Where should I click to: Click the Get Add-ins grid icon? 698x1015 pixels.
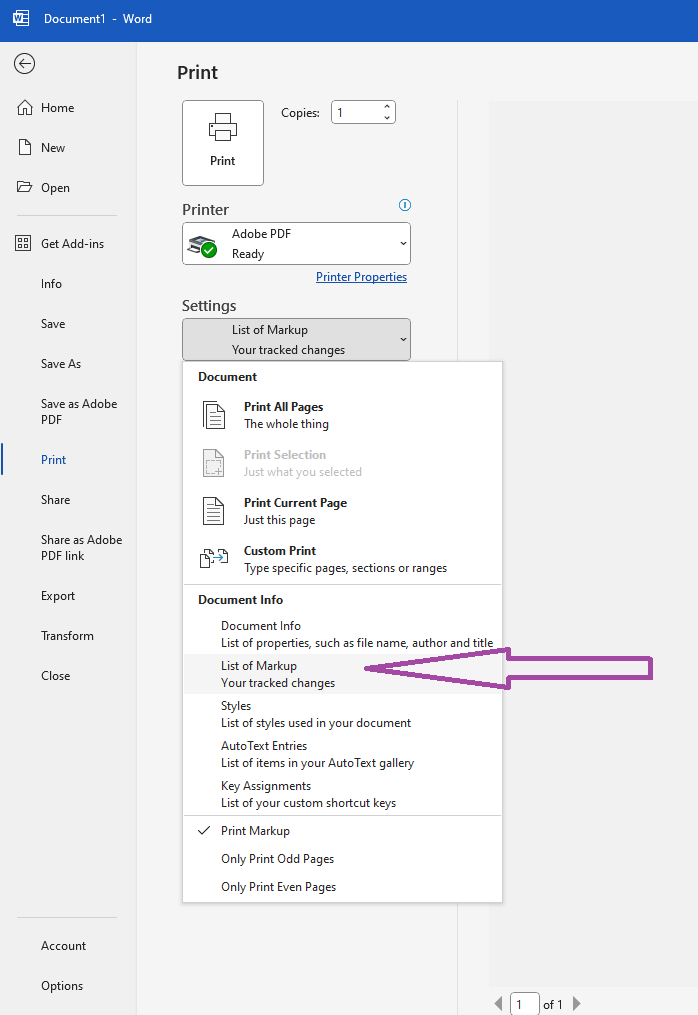tap(23, 243)
